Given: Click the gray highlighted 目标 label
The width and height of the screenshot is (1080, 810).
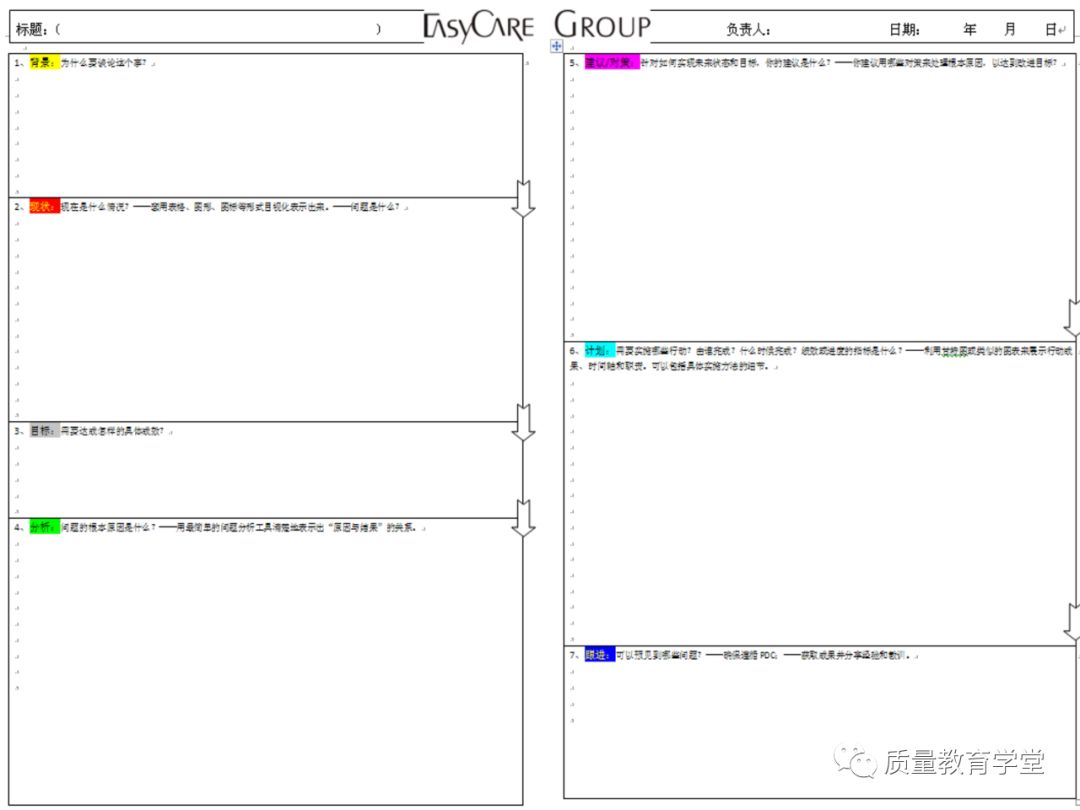Looking at the screenshot, I should [x=44, y=431].
